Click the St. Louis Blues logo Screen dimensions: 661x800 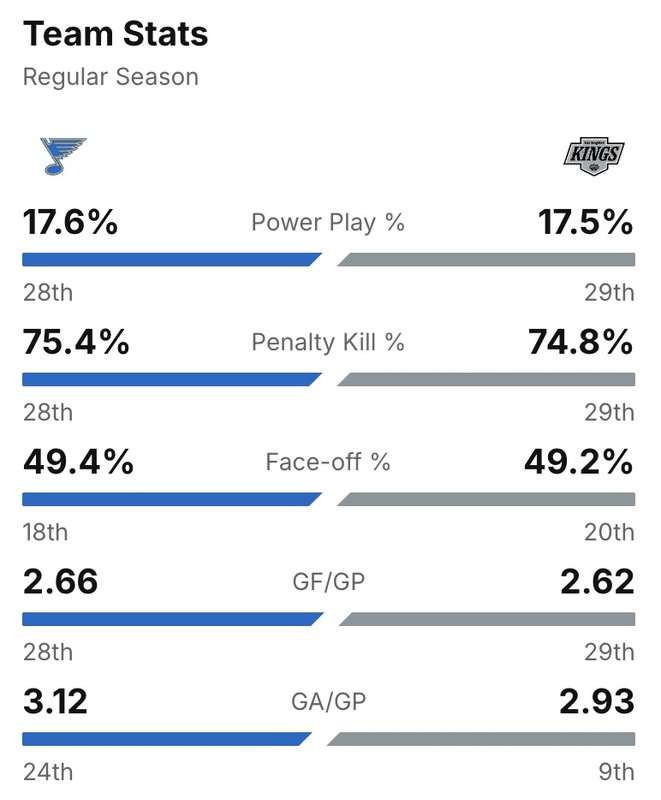63,156
